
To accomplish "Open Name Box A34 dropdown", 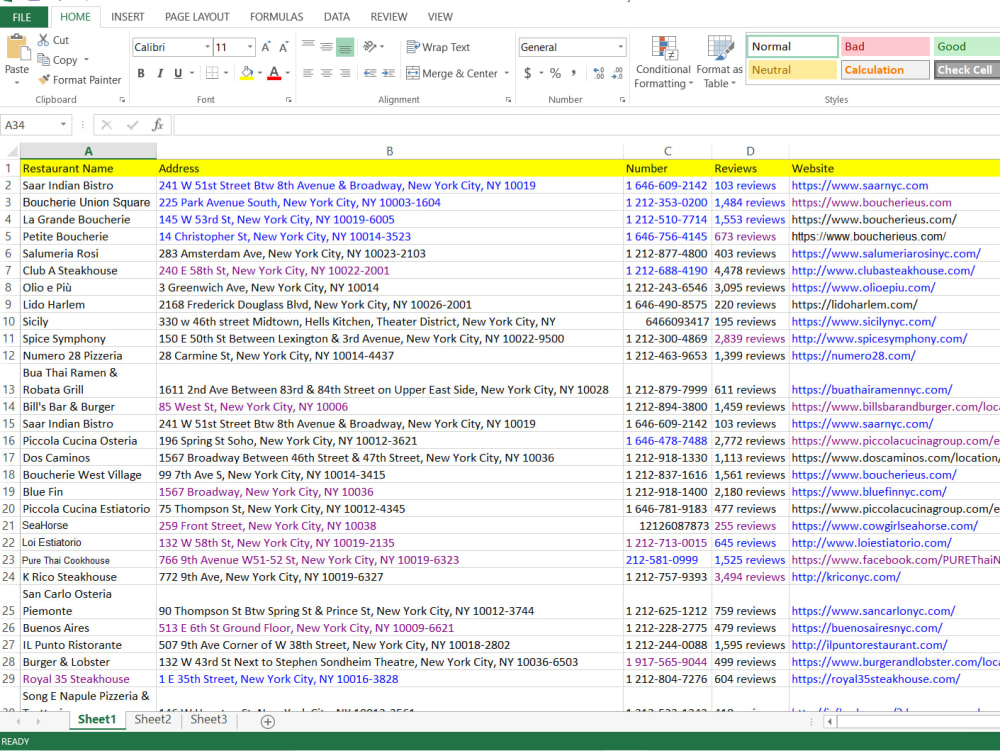I will [x=63, y=124].
